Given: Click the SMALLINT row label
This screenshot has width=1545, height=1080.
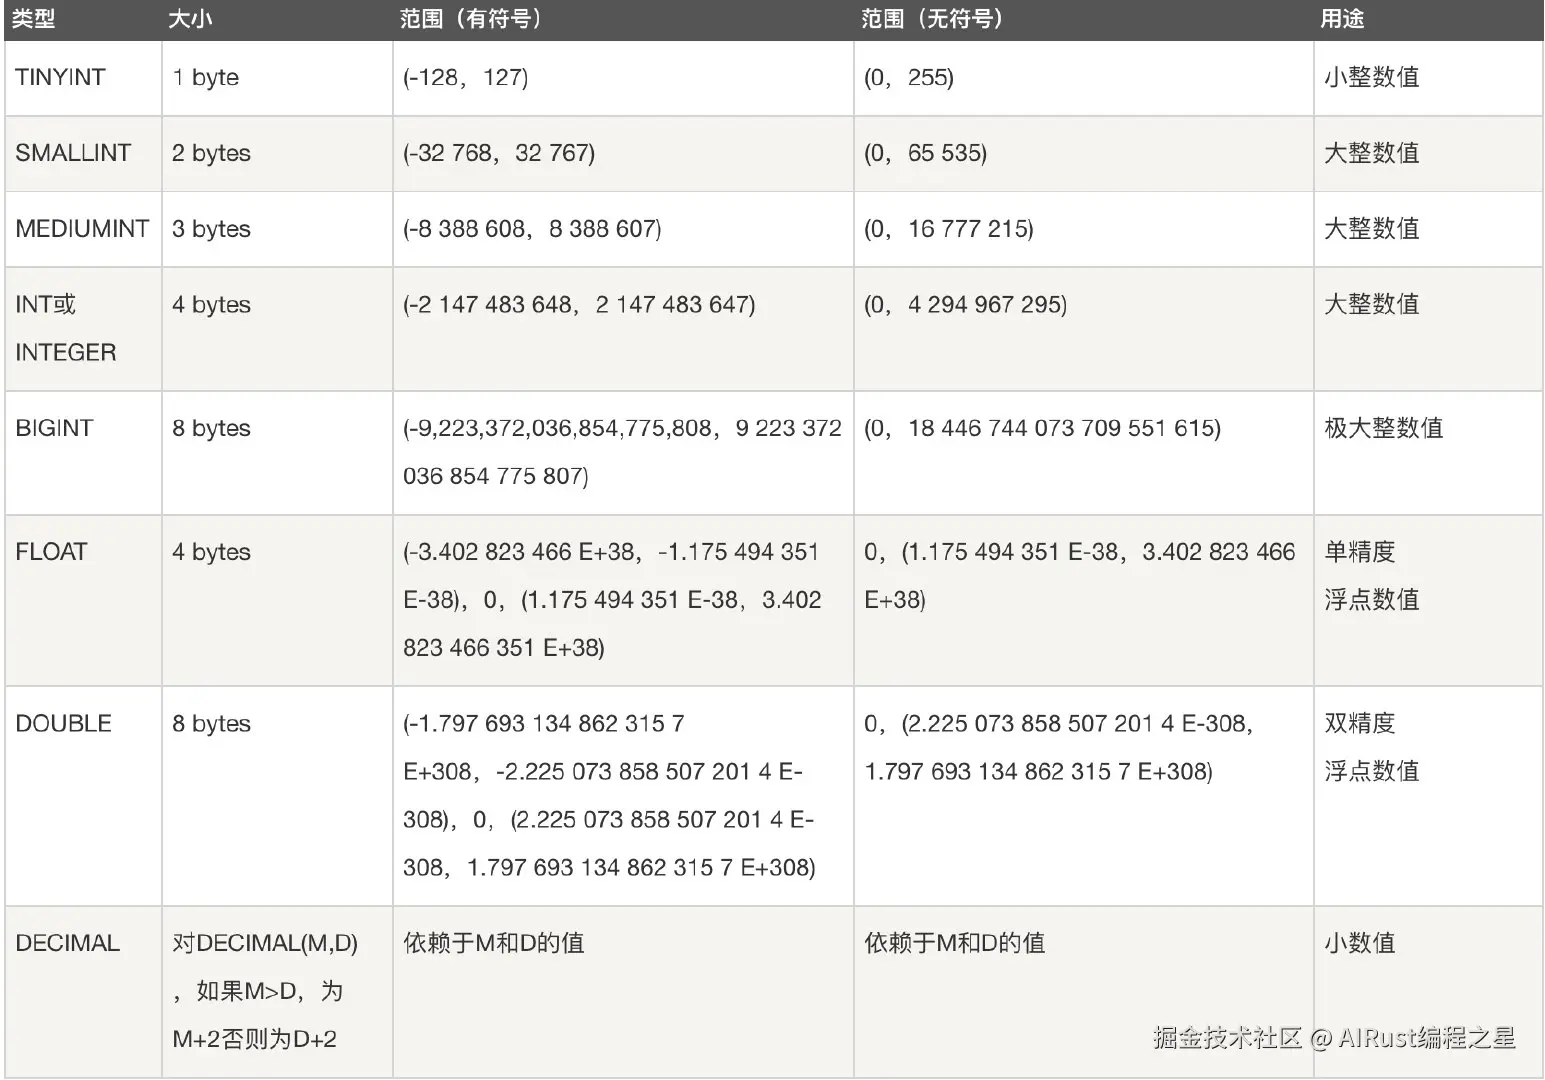Looking at the screenshot, I should click(83, 153).
